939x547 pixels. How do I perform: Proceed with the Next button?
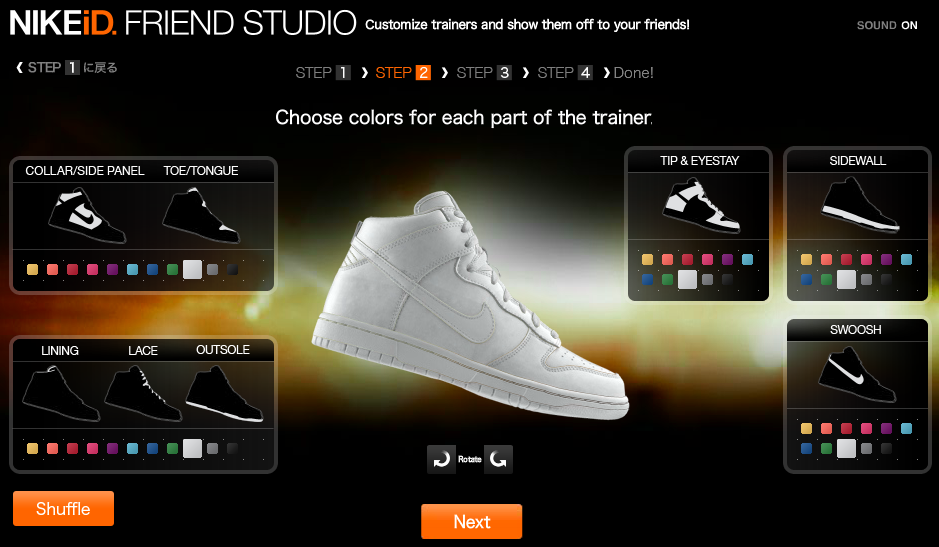472,521
